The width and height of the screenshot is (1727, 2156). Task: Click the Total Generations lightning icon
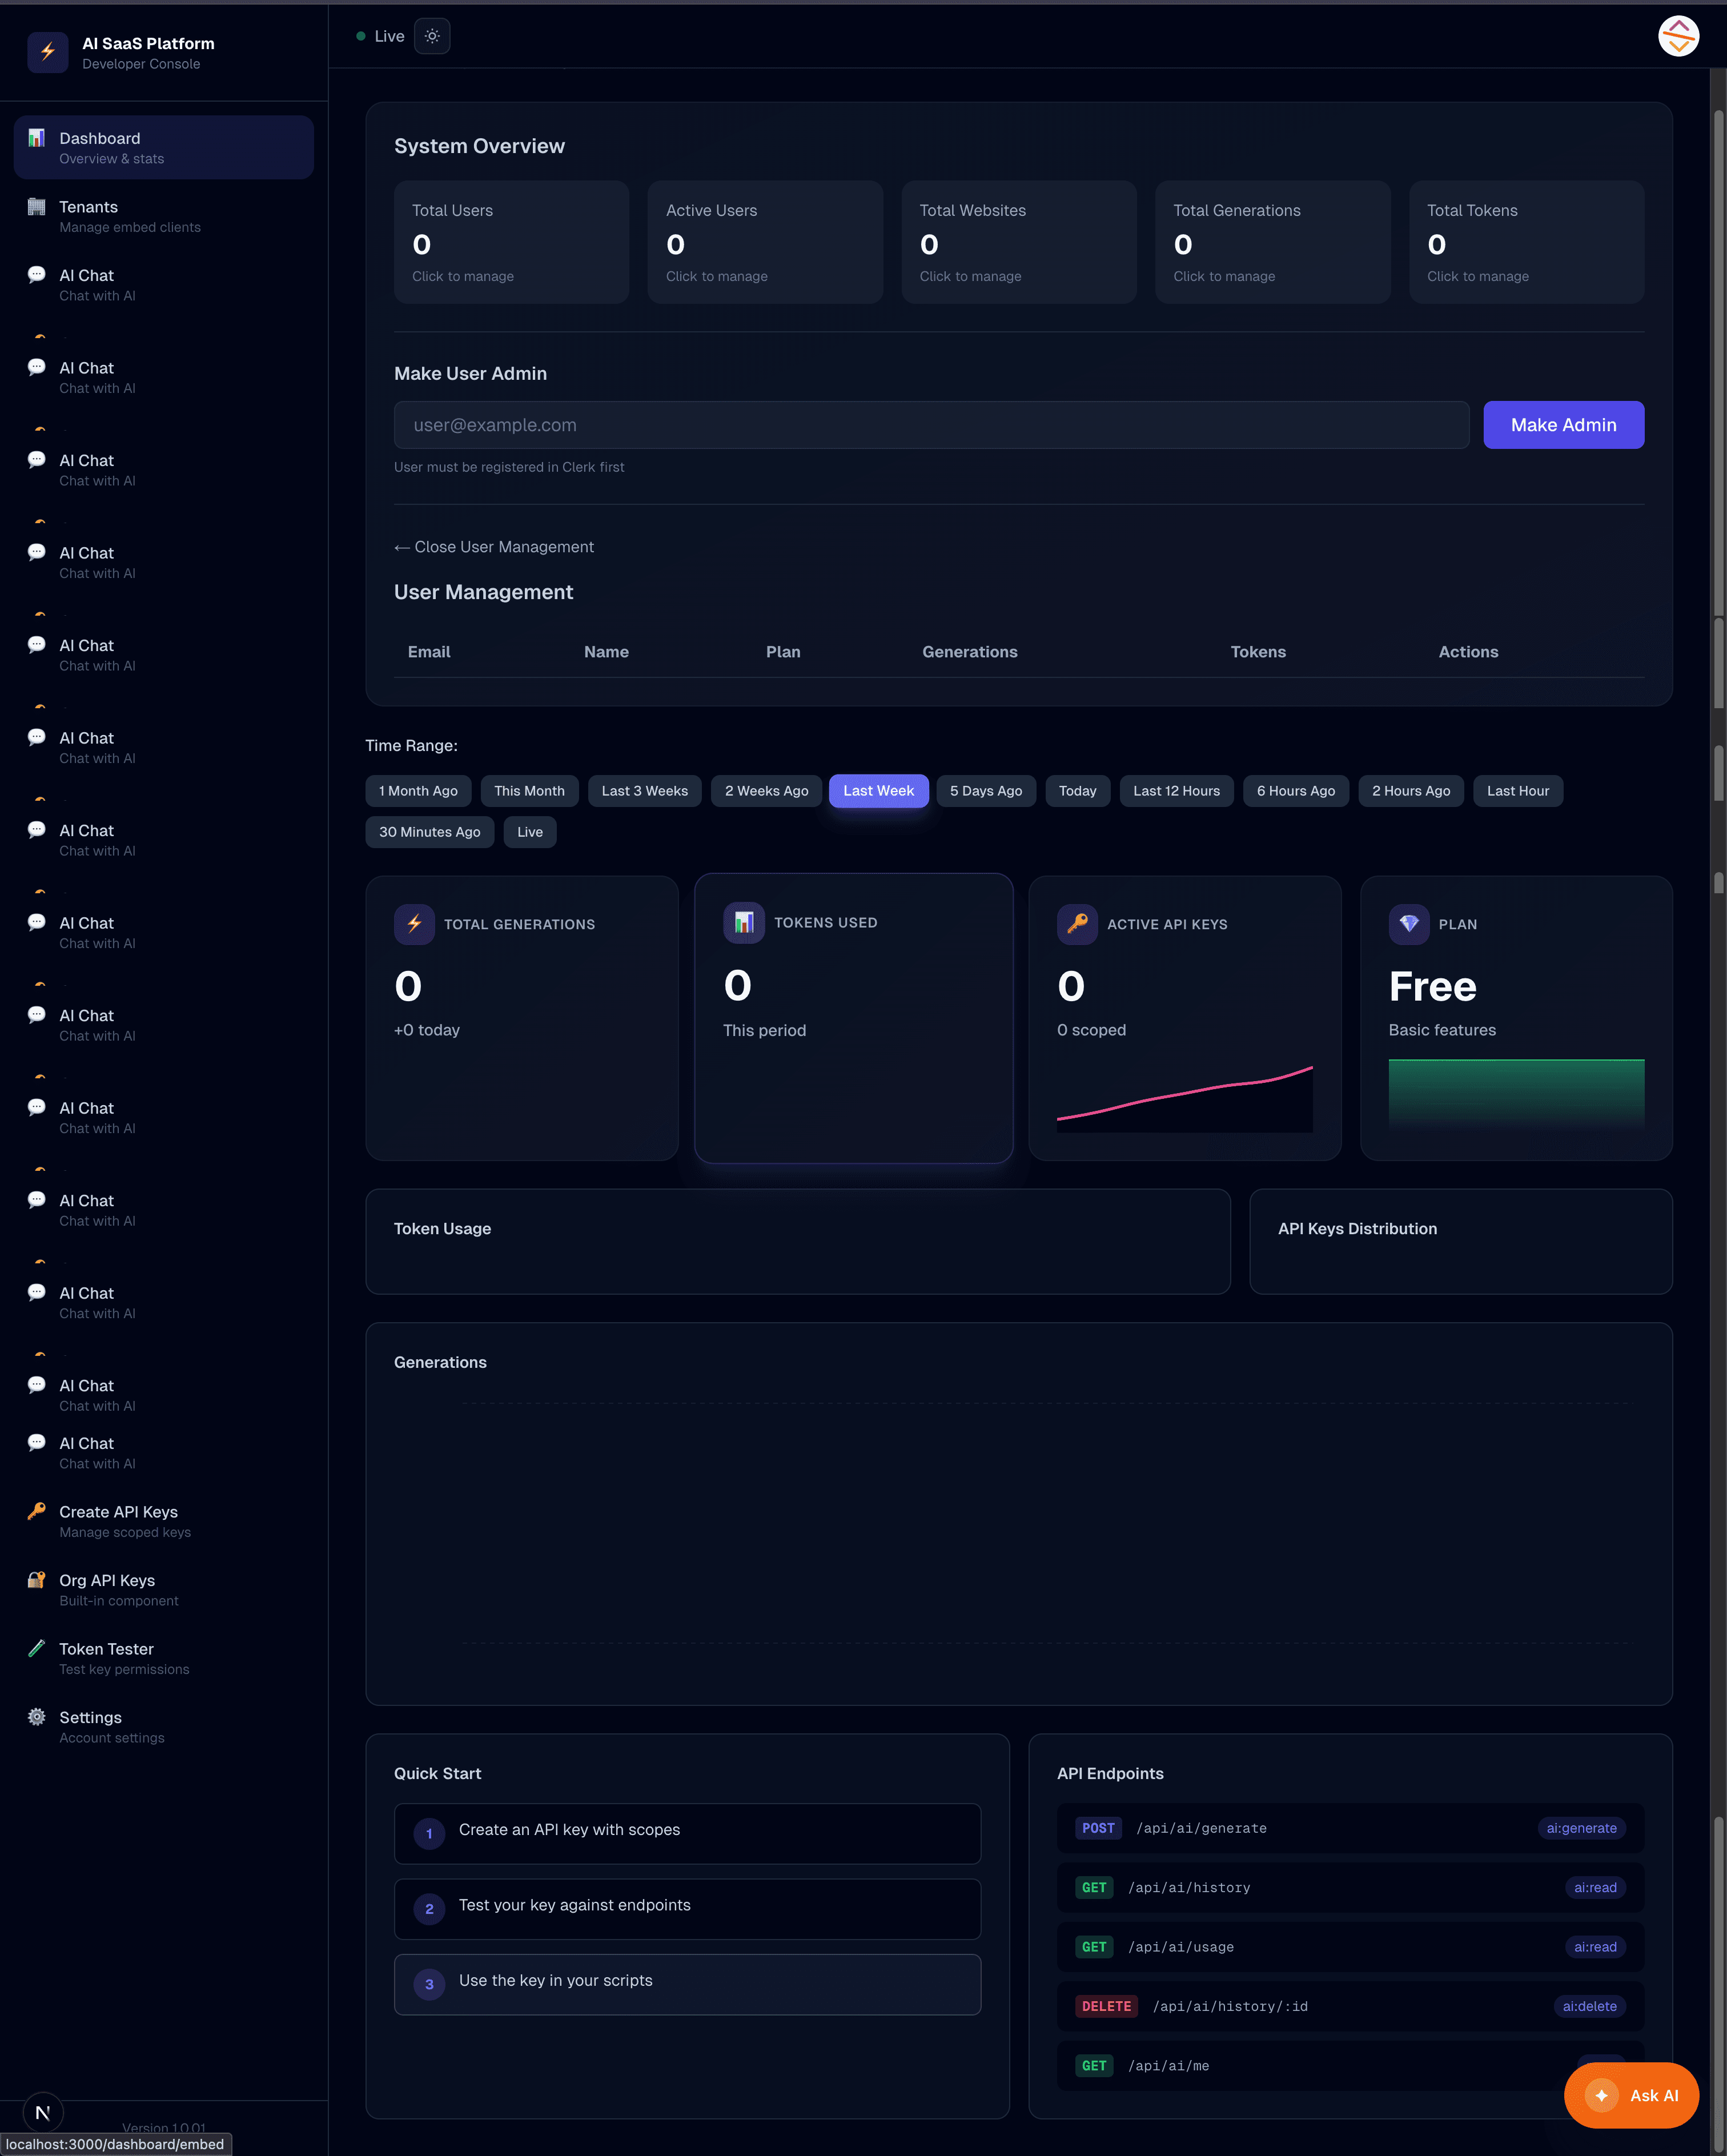(x=414, y=924)
